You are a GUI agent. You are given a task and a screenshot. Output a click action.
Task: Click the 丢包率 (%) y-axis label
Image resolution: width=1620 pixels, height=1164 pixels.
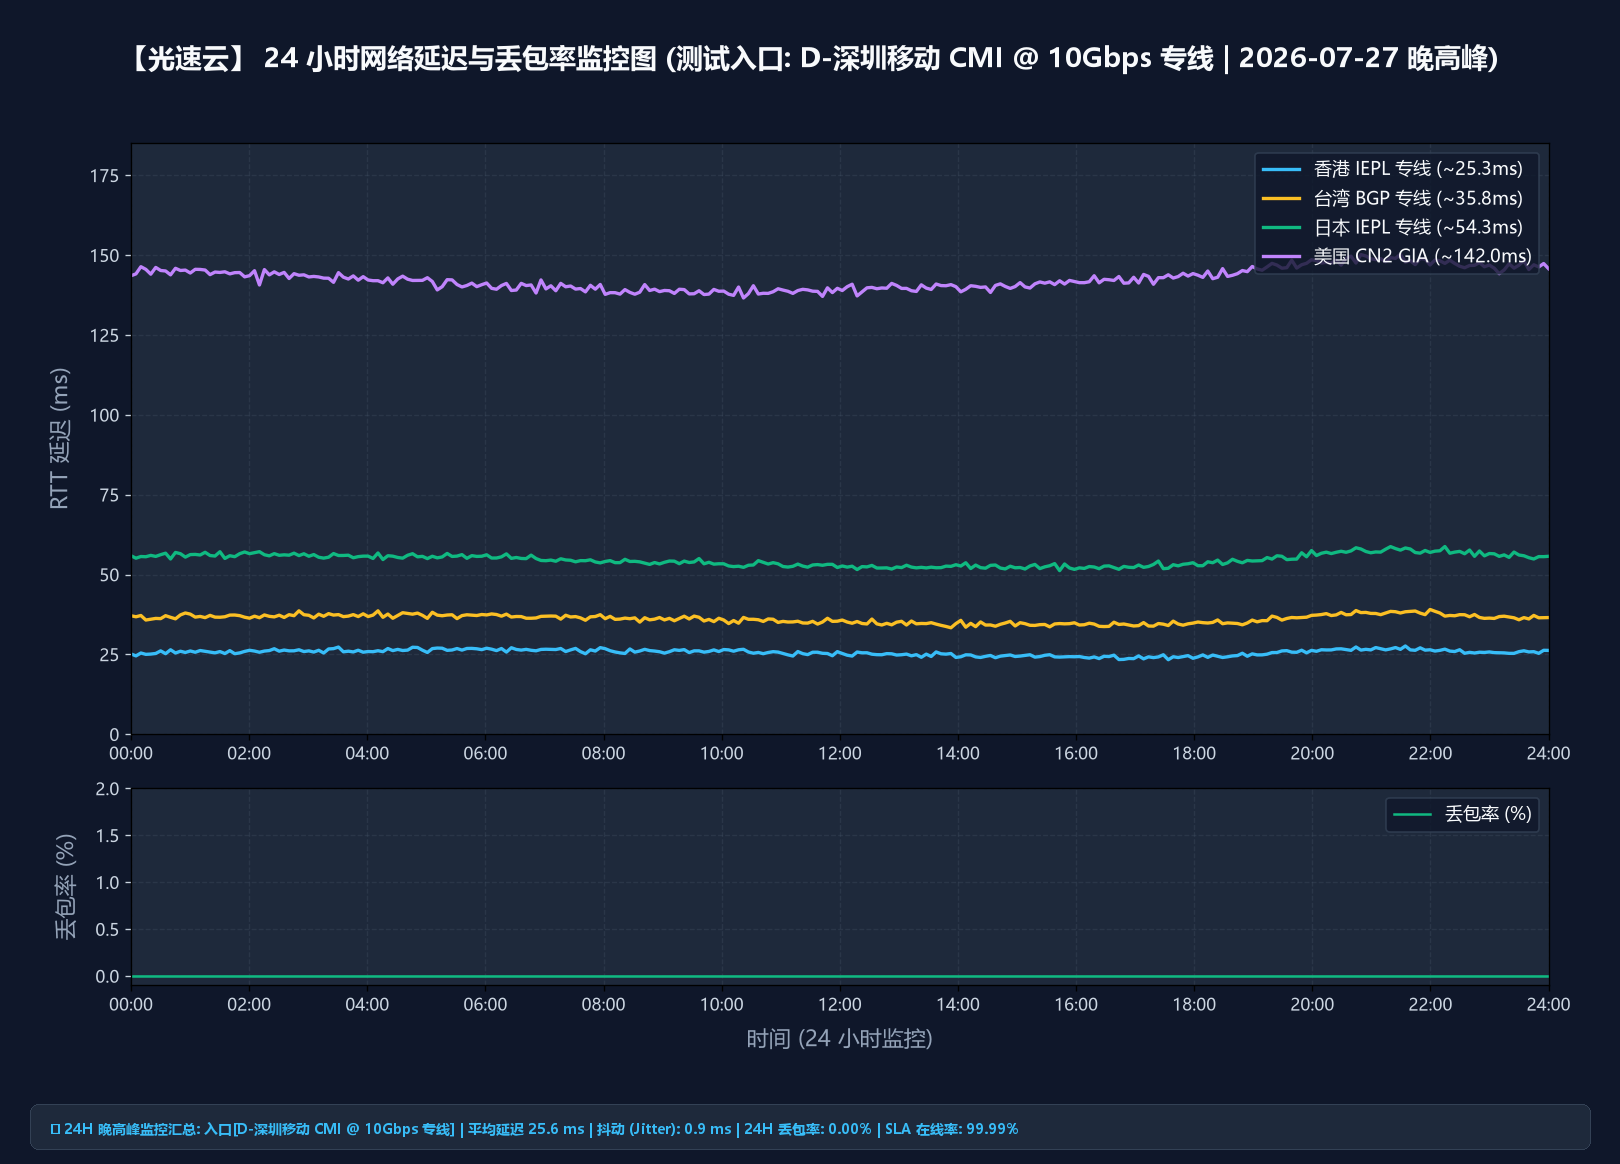tap(65, 886)
